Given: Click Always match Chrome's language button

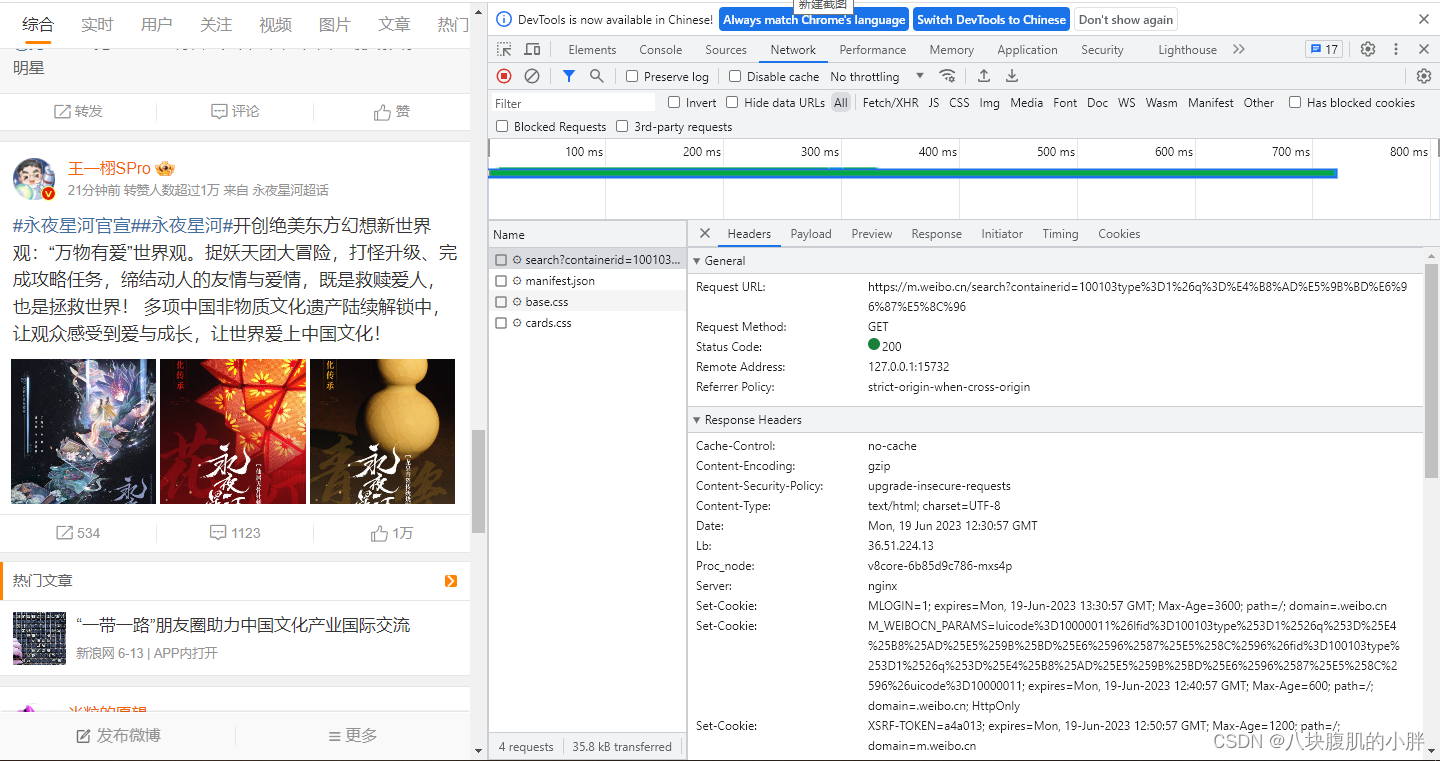Looking at the screenshot, I should tap(814, 19).
